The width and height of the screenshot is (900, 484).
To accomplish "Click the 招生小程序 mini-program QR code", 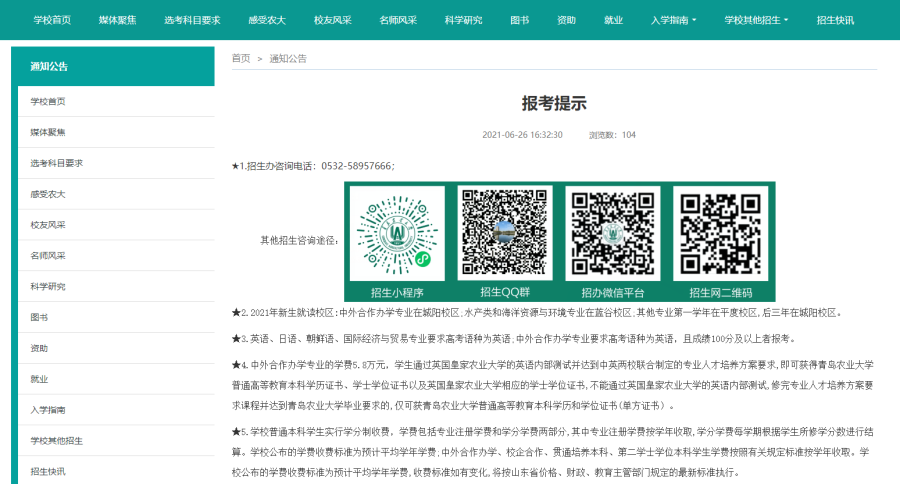I will tap(397, 232).
